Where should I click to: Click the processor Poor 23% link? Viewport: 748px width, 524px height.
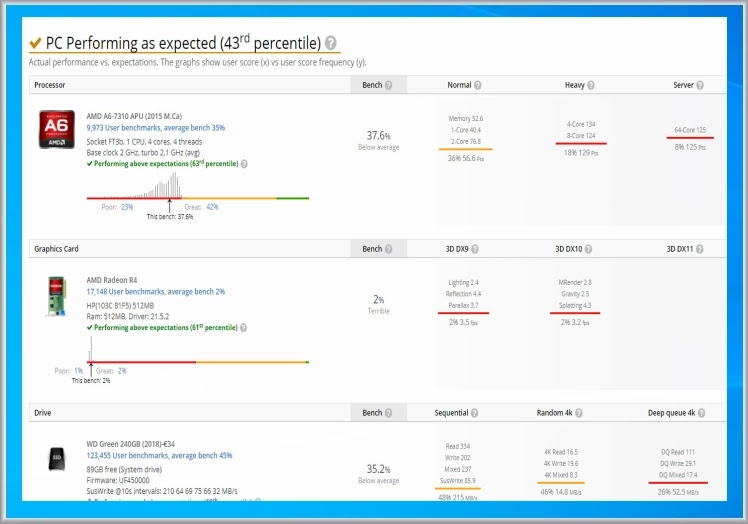click(127, 207)
